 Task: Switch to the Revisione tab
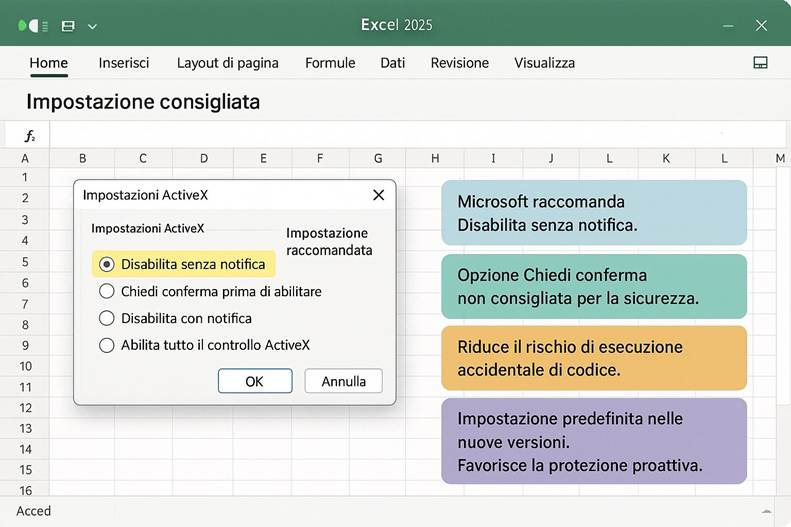coord(460,63)
